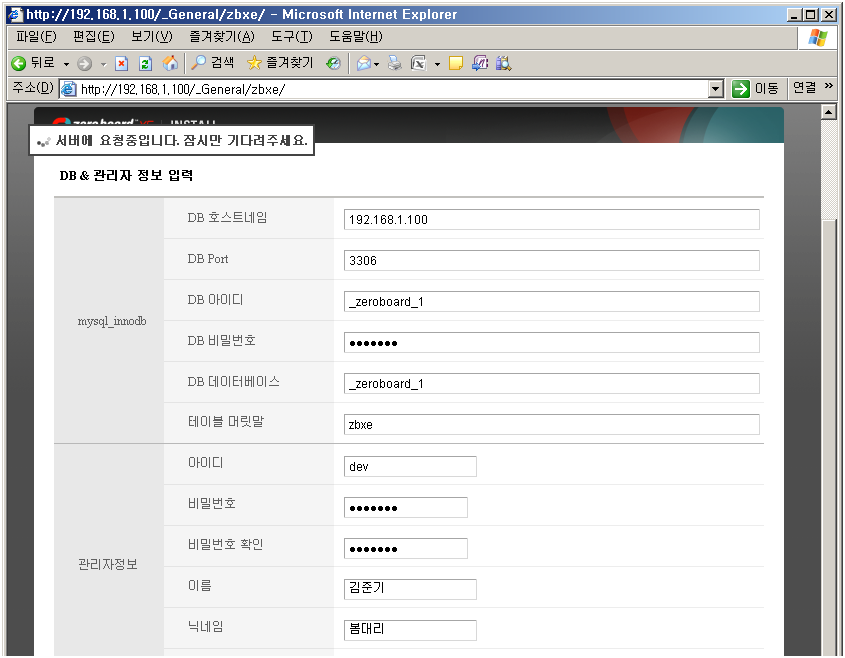Click the 테이블 머릿말 input field
Screen dimensions: 845x658
551,424
